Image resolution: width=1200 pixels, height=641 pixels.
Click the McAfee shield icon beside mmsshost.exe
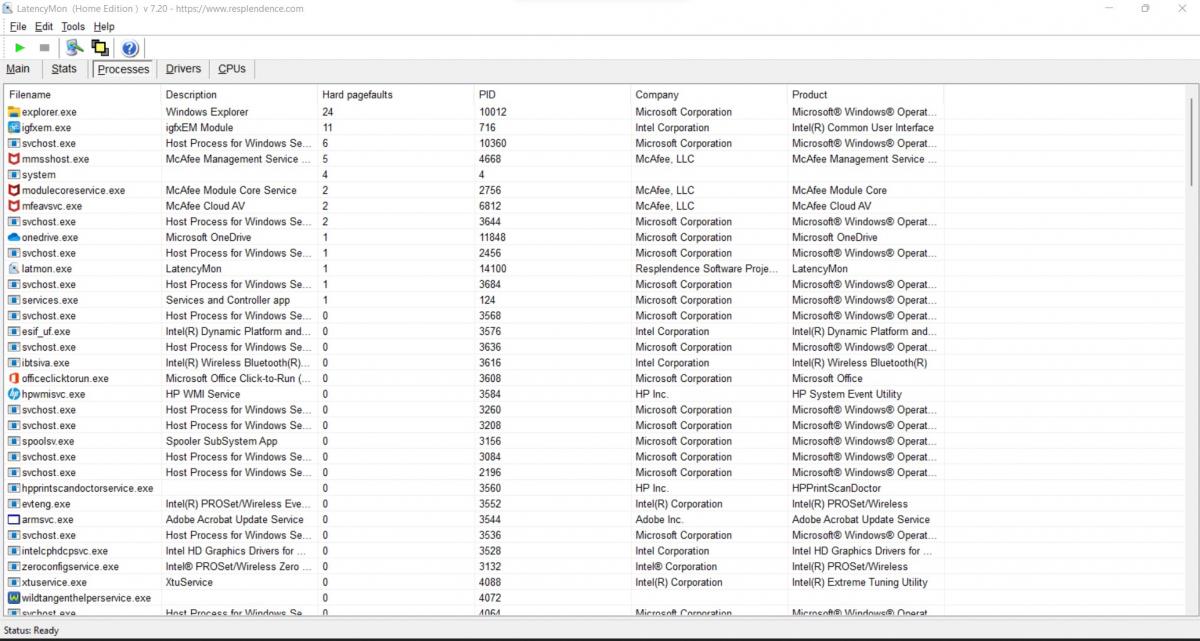tap(14, 159)
